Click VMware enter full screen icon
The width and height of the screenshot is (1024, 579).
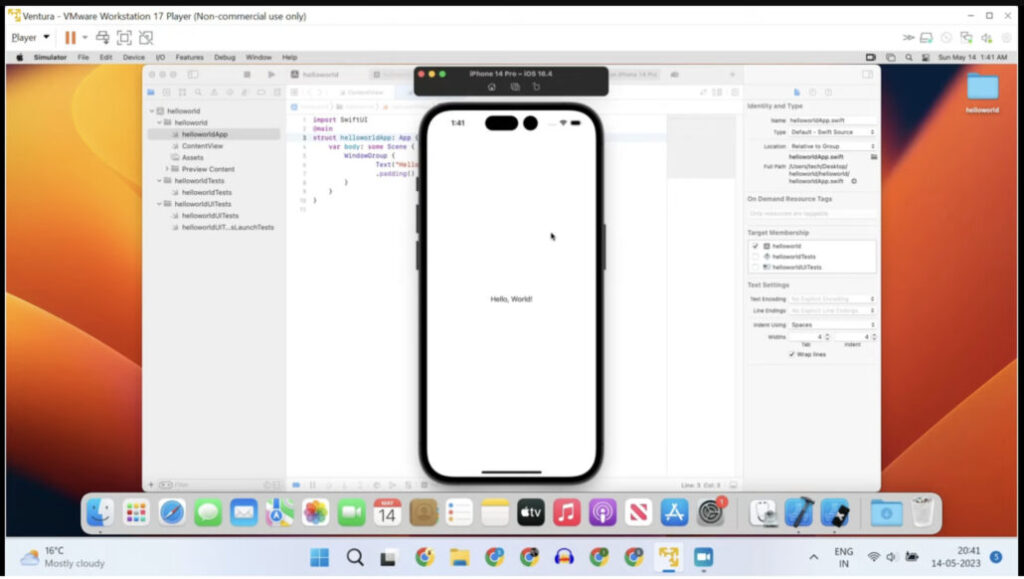124,38
